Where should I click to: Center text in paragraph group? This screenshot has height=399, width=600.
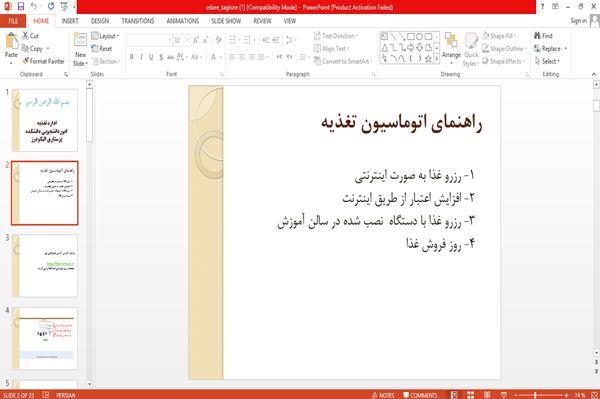pyautogui.click(x=242, y=57)
